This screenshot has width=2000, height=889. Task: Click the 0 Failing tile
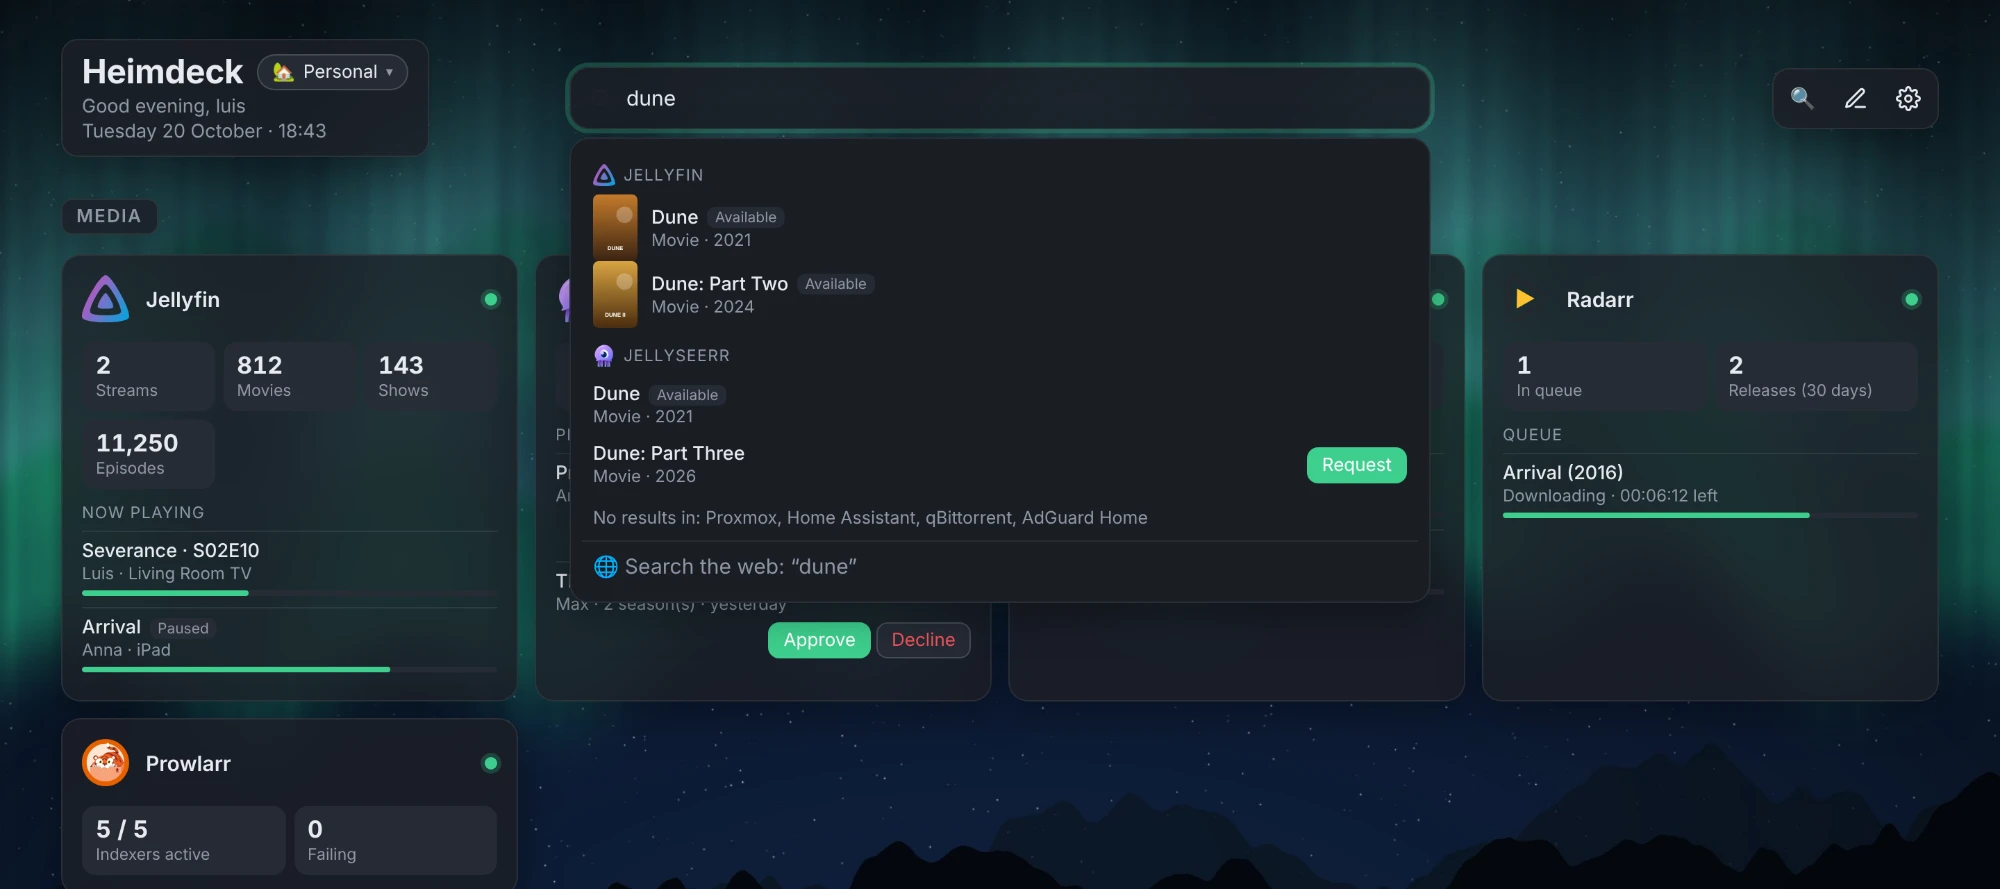396,840
